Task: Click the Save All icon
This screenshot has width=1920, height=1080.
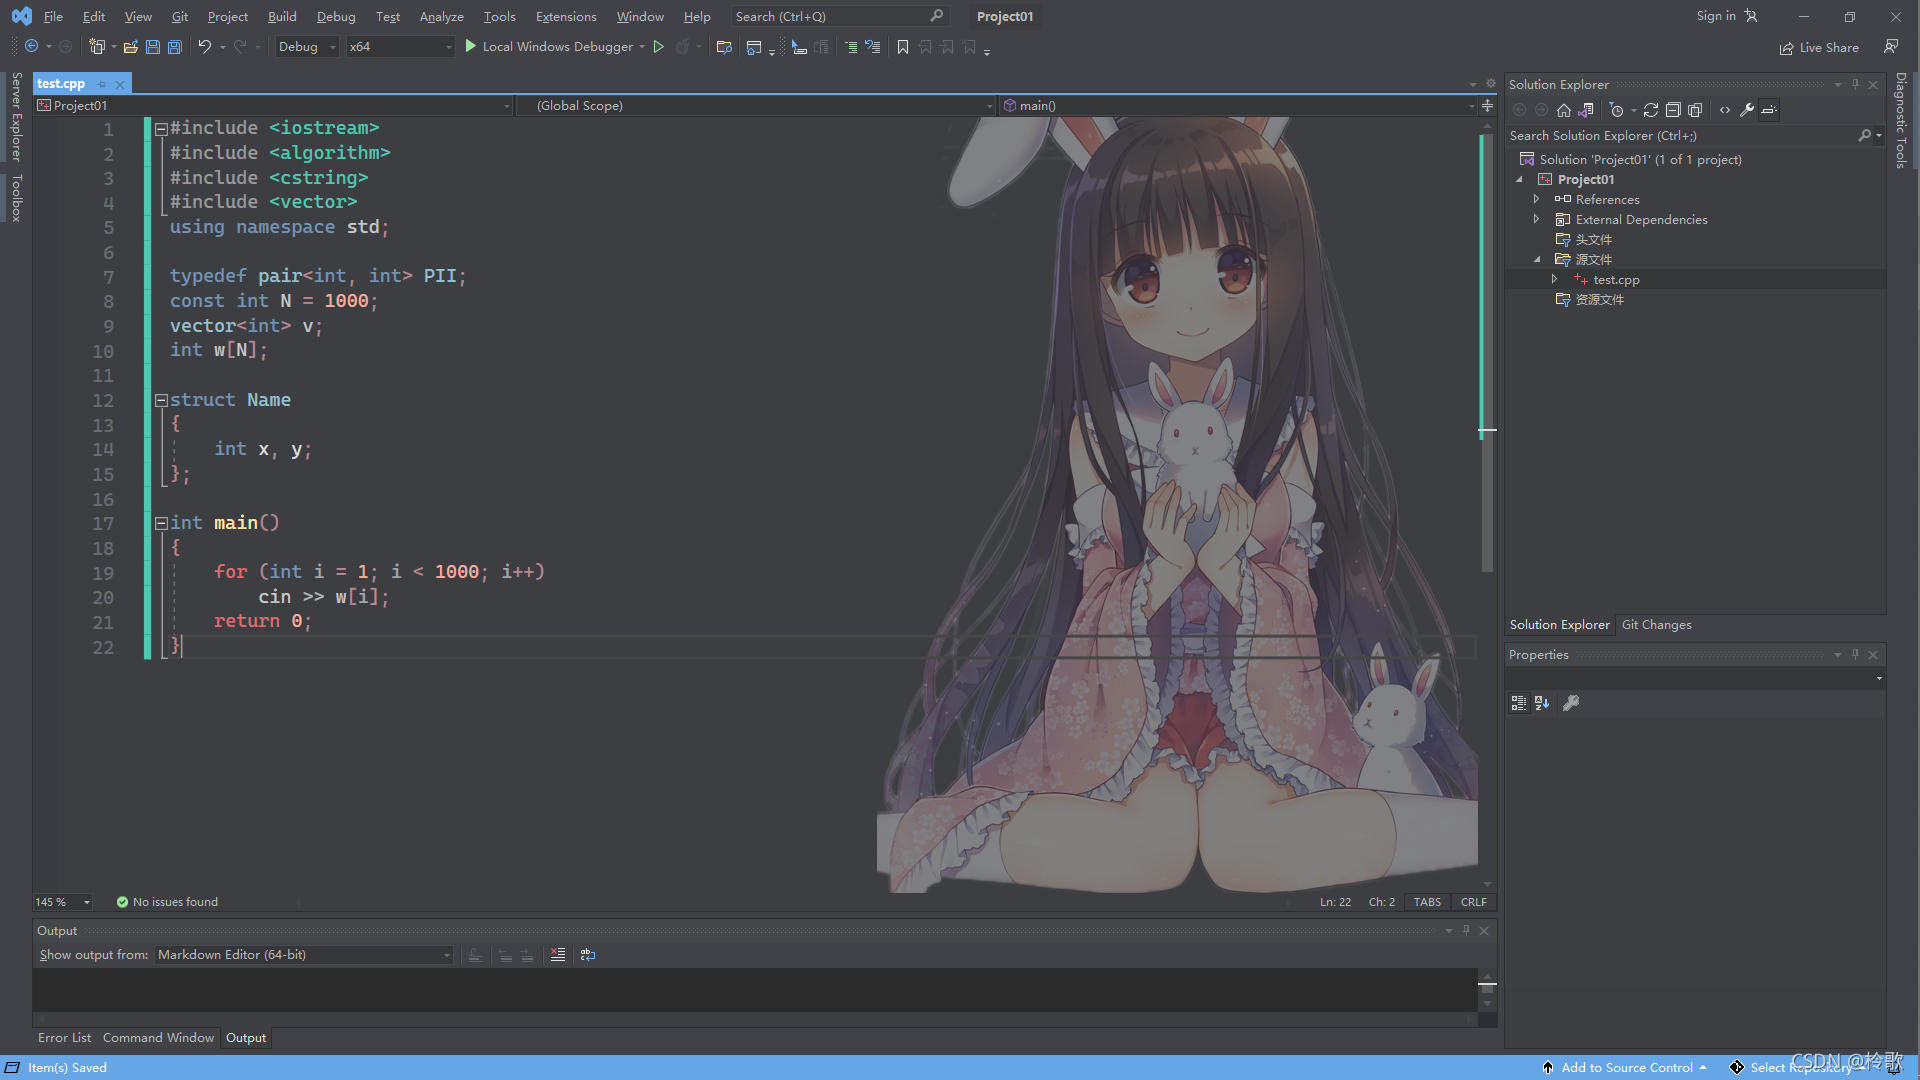Action: coord(175,46)
